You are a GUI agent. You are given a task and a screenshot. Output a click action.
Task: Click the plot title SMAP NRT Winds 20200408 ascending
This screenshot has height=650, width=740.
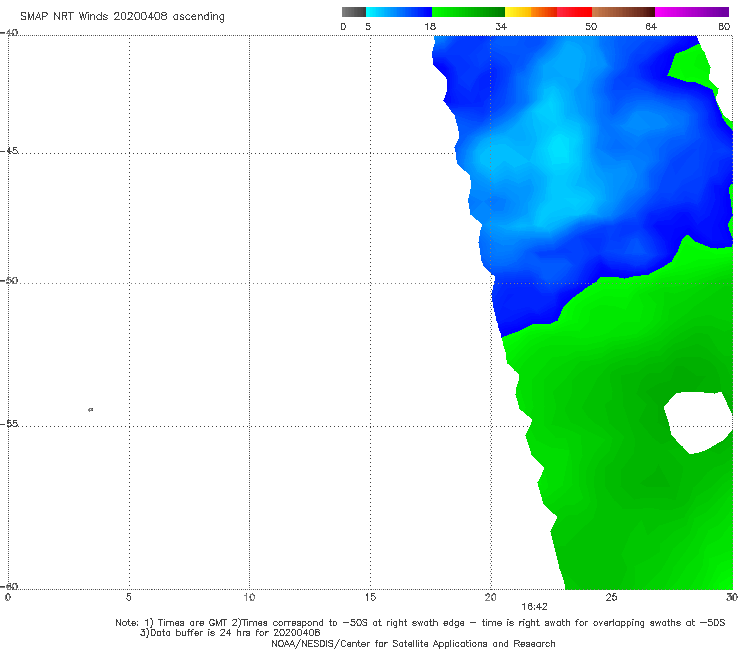coord(122,17)
